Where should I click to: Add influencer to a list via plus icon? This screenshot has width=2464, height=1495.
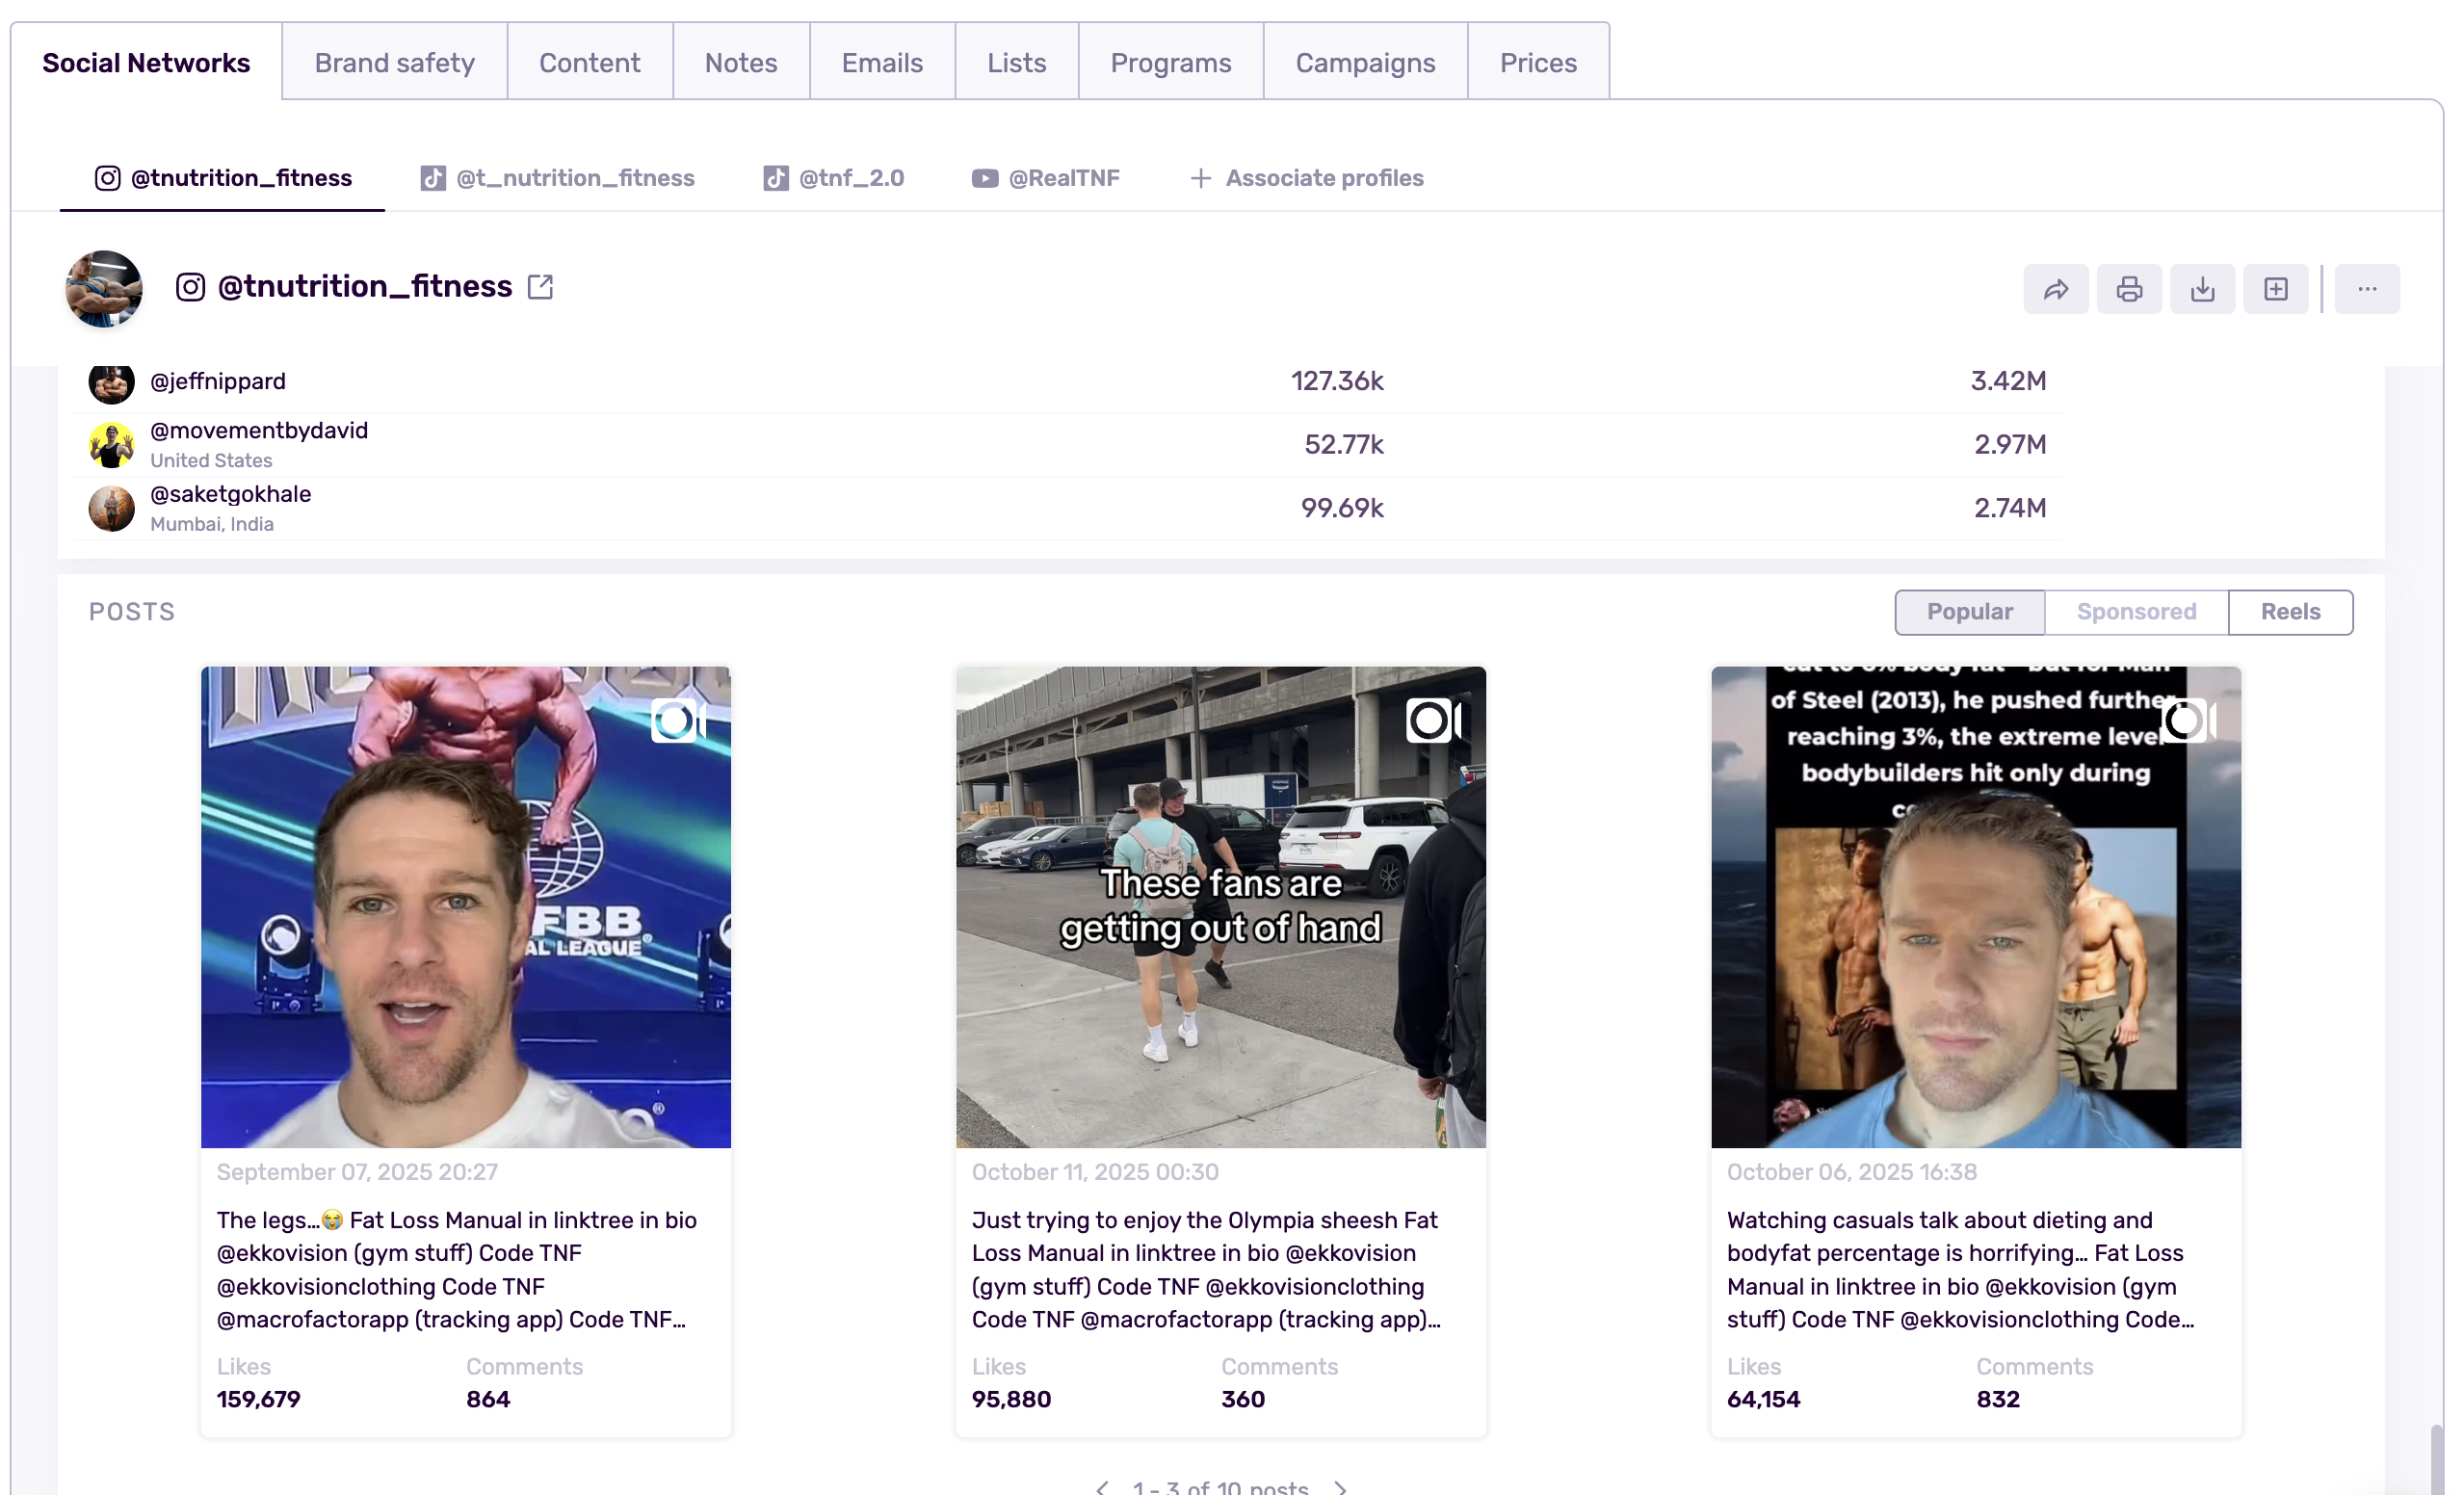pos(2276,288)
